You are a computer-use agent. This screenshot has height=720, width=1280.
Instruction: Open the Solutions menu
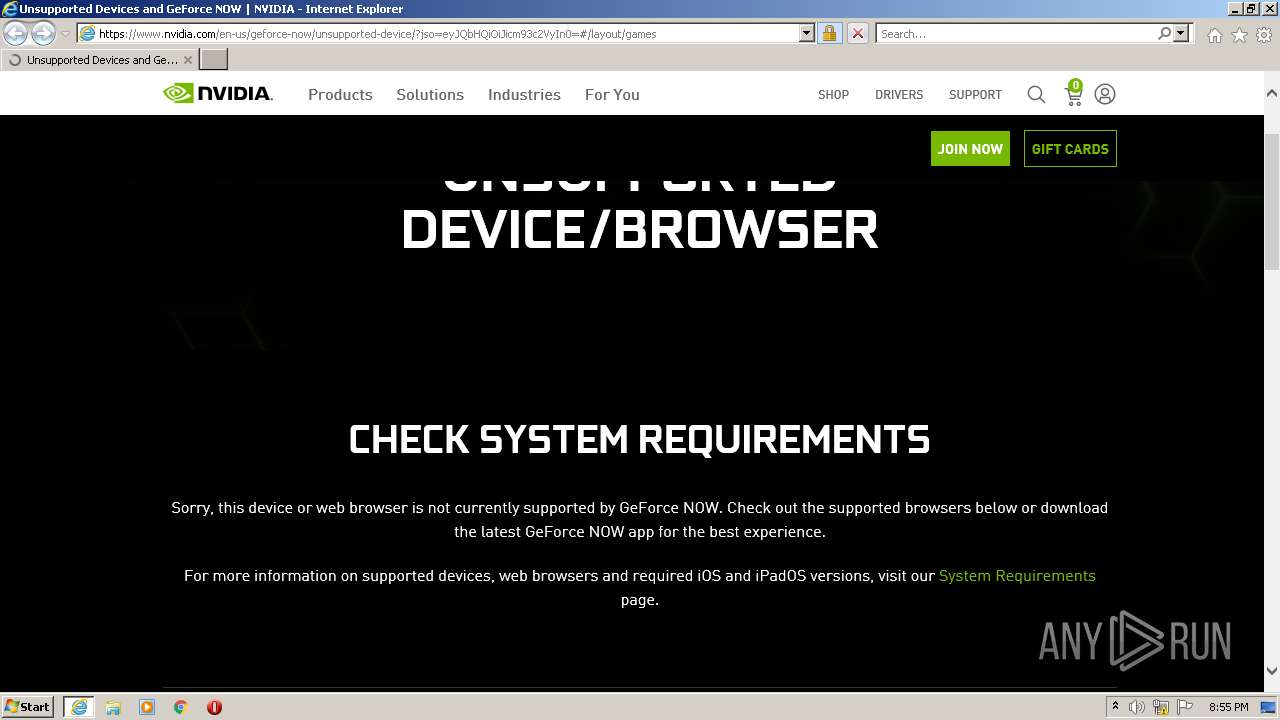pos(430,94)
